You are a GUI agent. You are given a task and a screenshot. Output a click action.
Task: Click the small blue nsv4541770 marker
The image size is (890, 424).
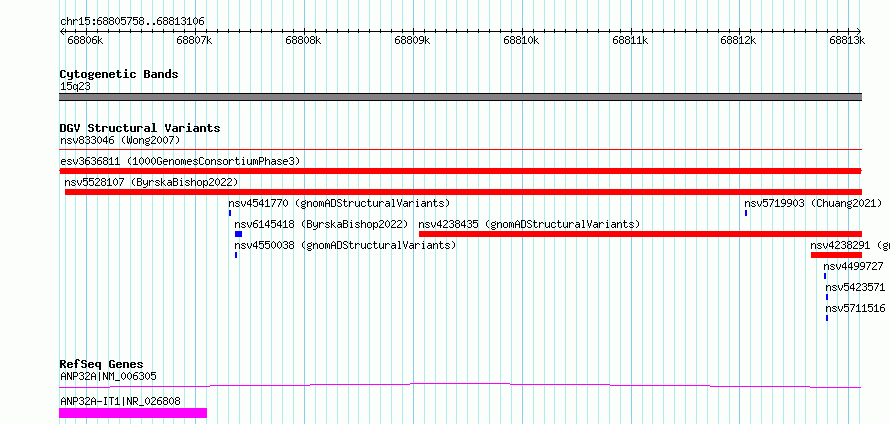click(x=230, y=213)
